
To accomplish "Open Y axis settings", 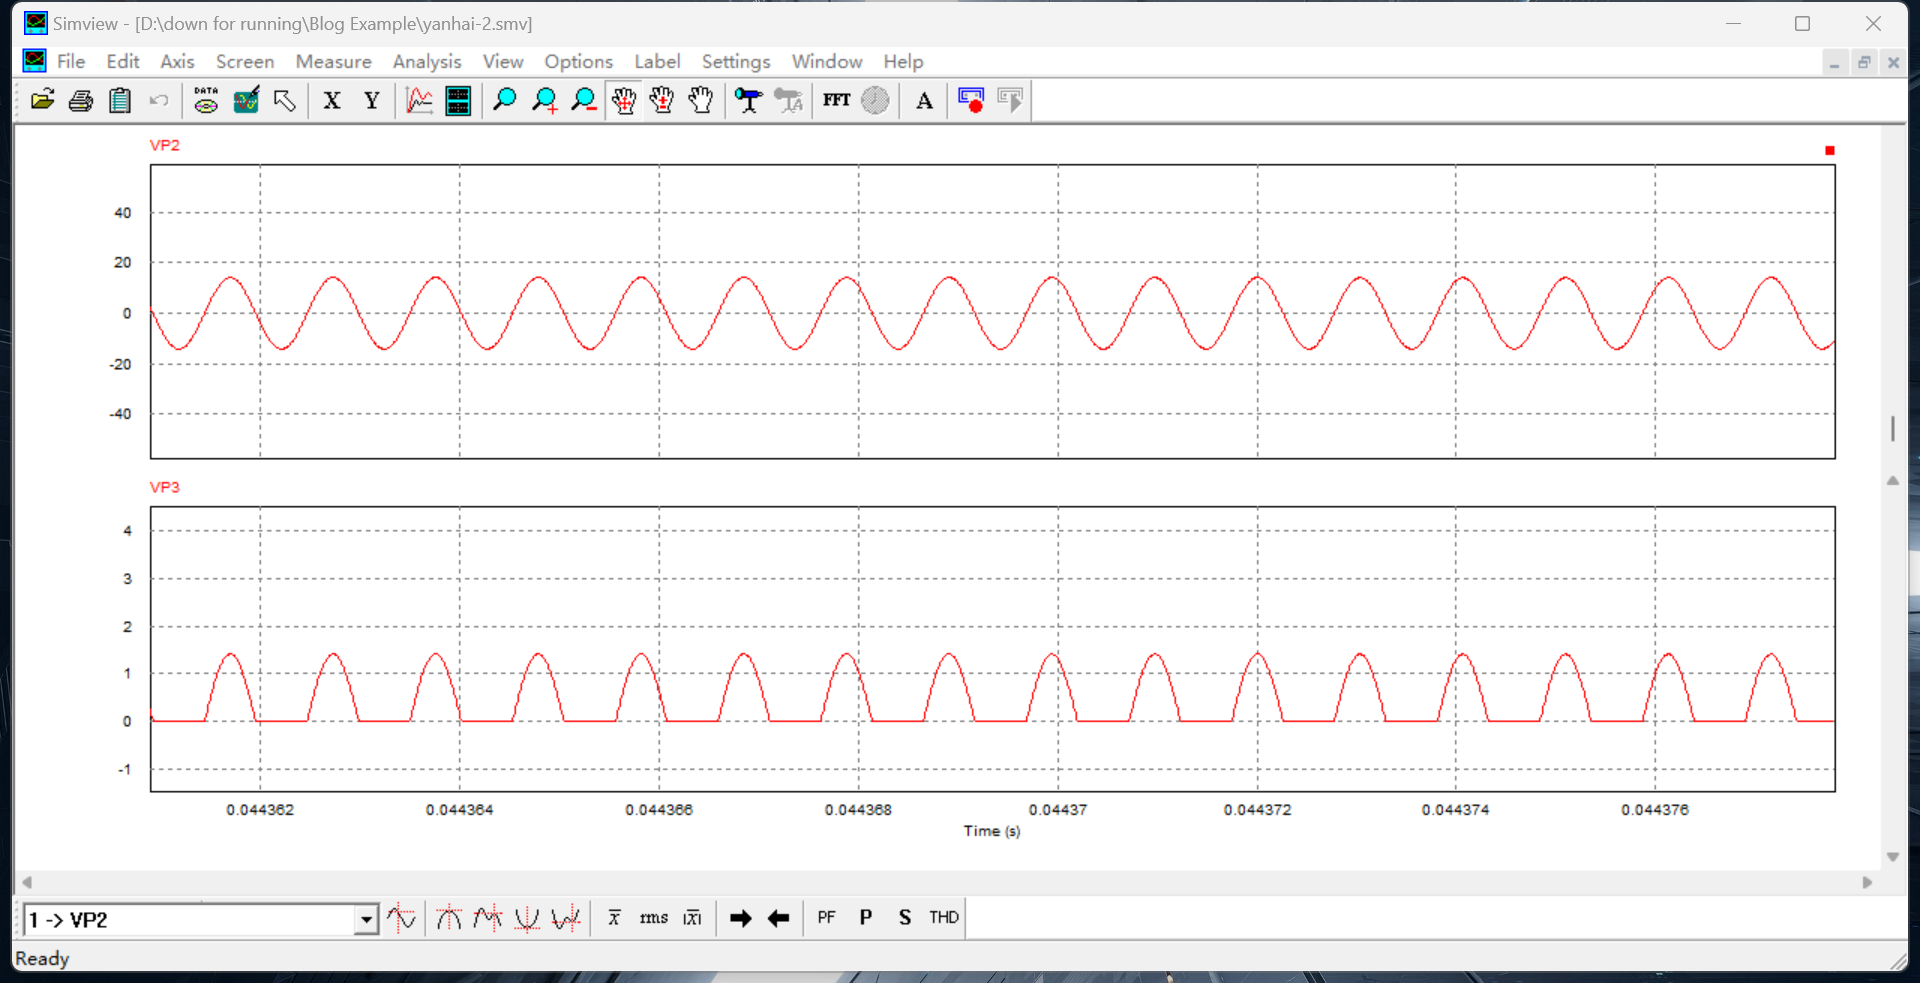I will (372, 100).
